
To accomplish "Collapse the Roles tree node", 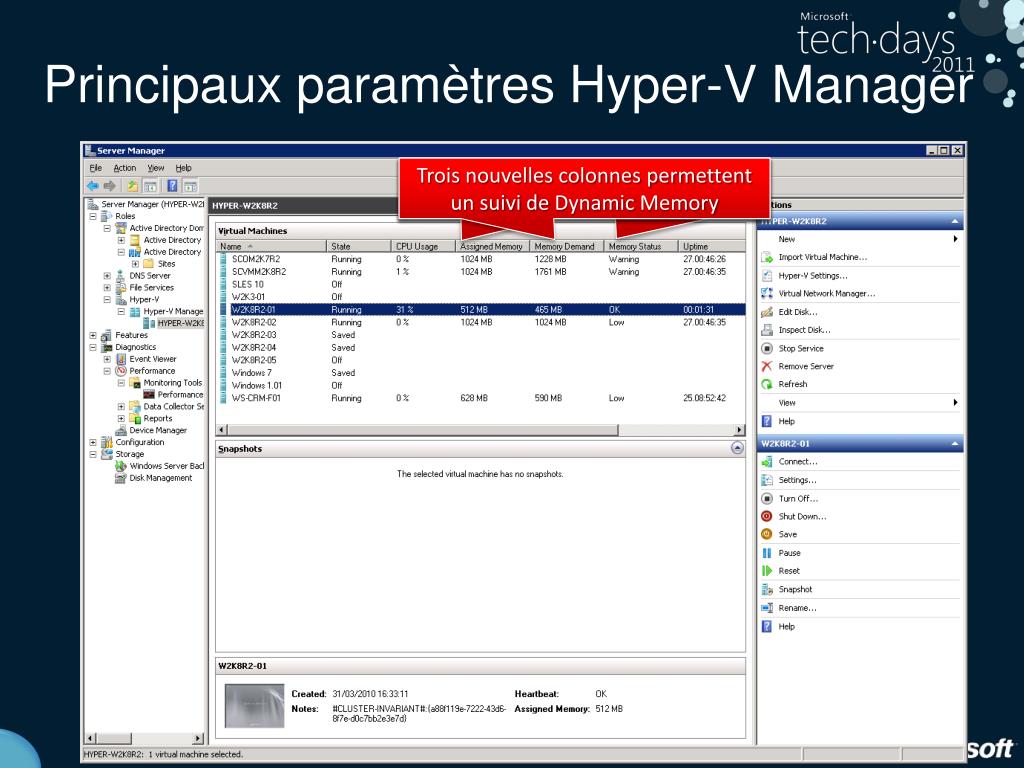I will [x=93, y=216].
